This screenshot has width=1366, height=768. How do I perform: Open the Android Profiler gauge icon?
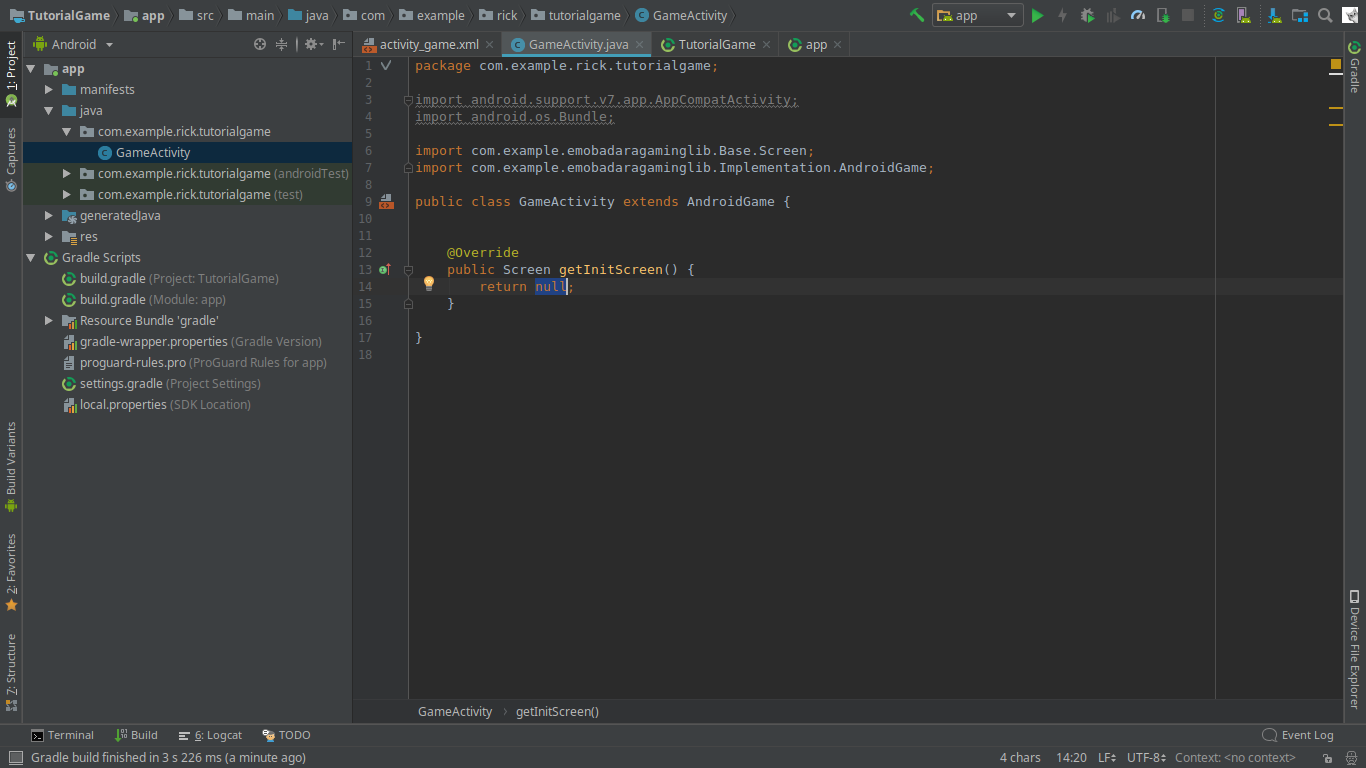(x=1138, y=15)
